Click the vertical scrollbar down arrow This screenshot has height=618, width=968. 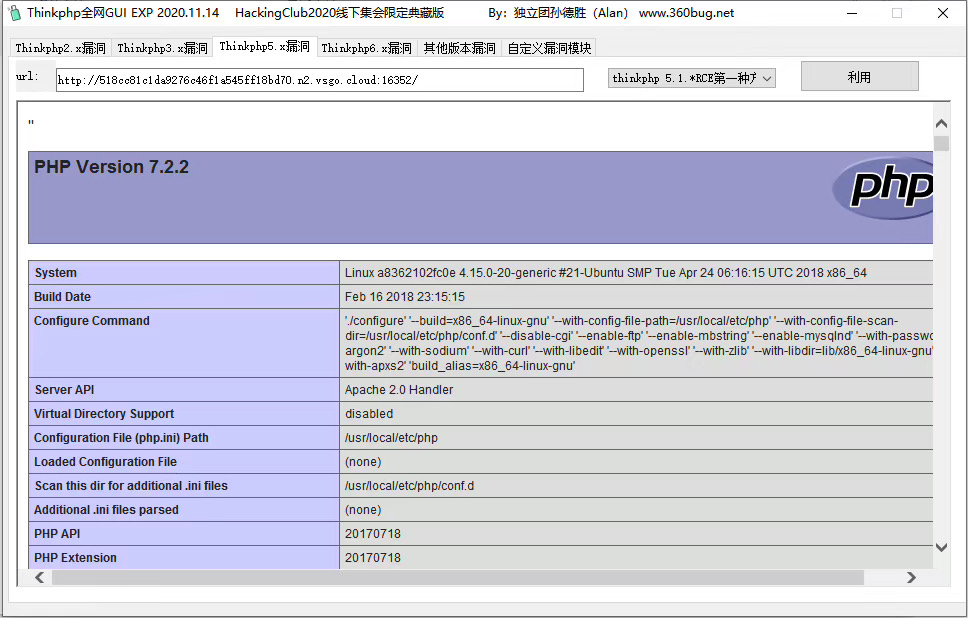coord(941,547)
